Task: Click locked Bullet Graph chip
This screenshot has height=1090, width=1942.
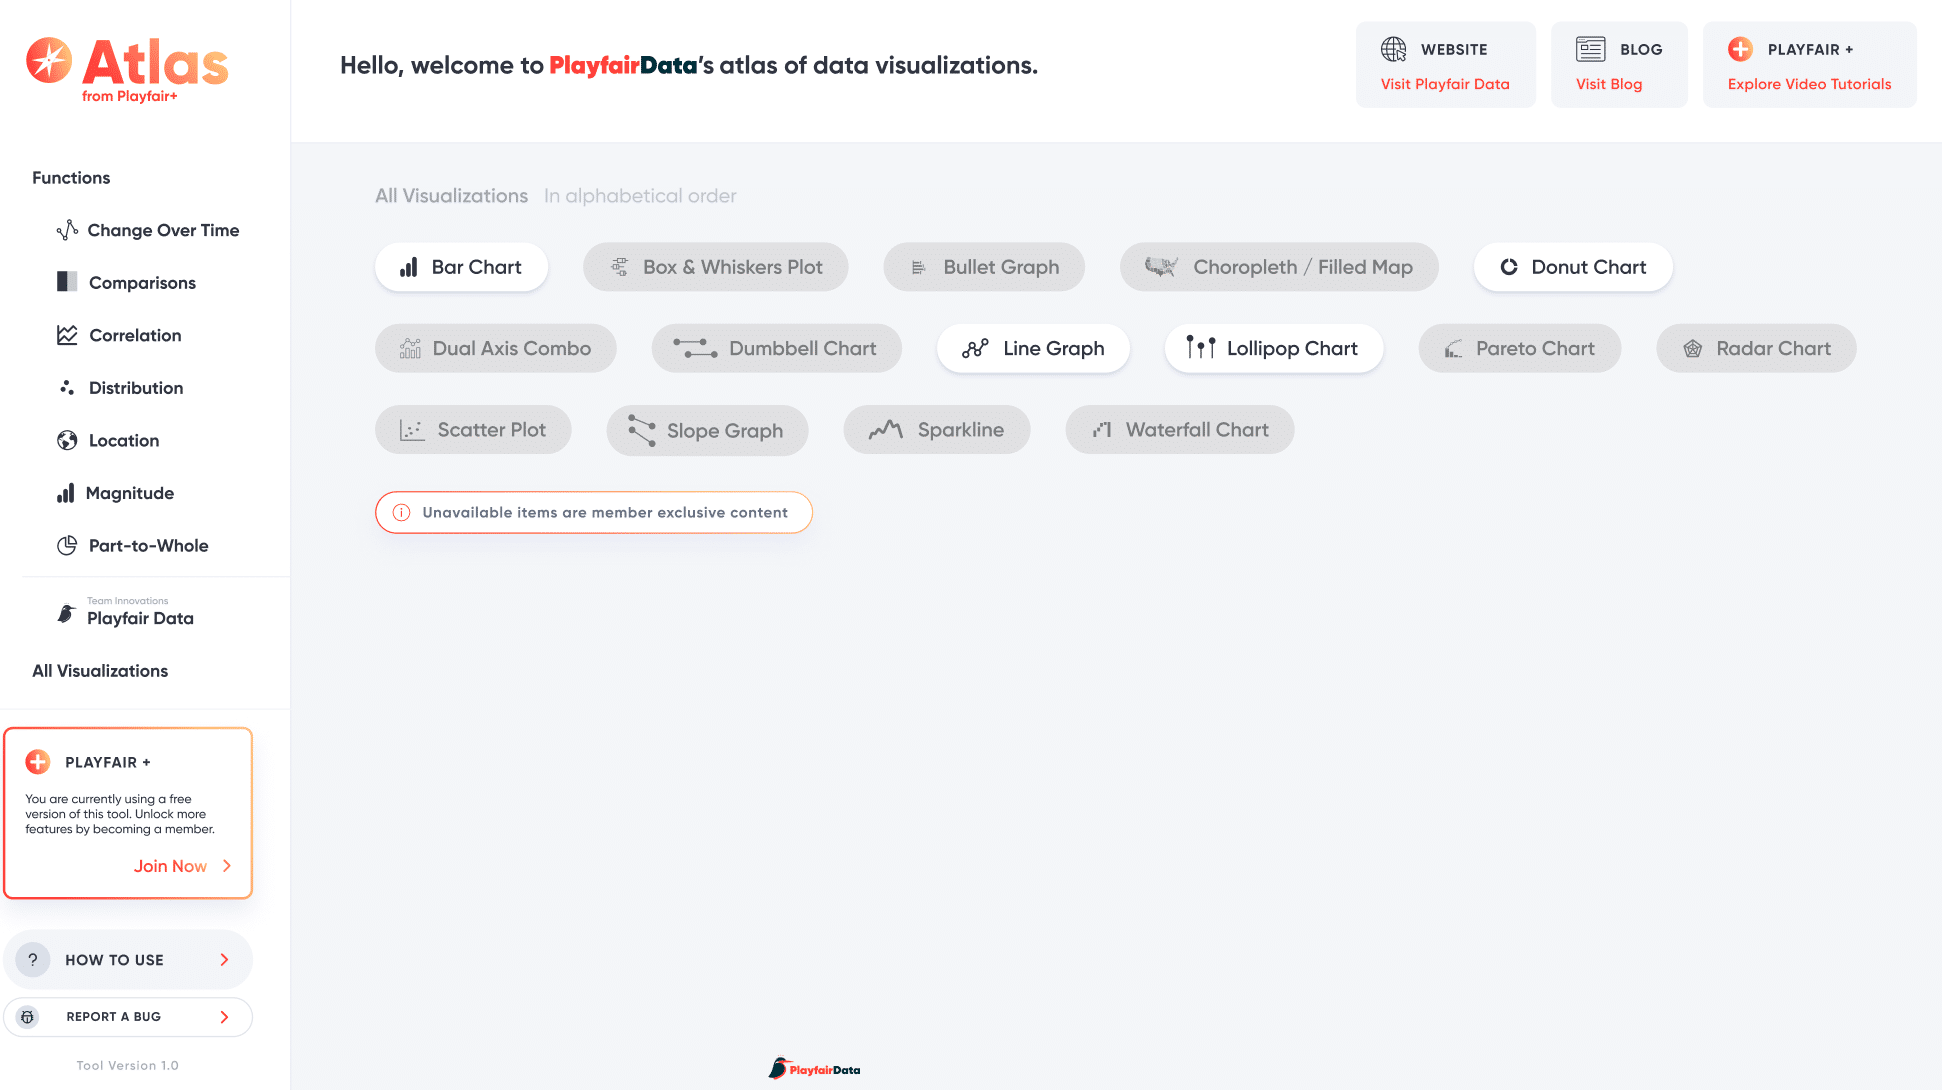Action: (984, 267)
